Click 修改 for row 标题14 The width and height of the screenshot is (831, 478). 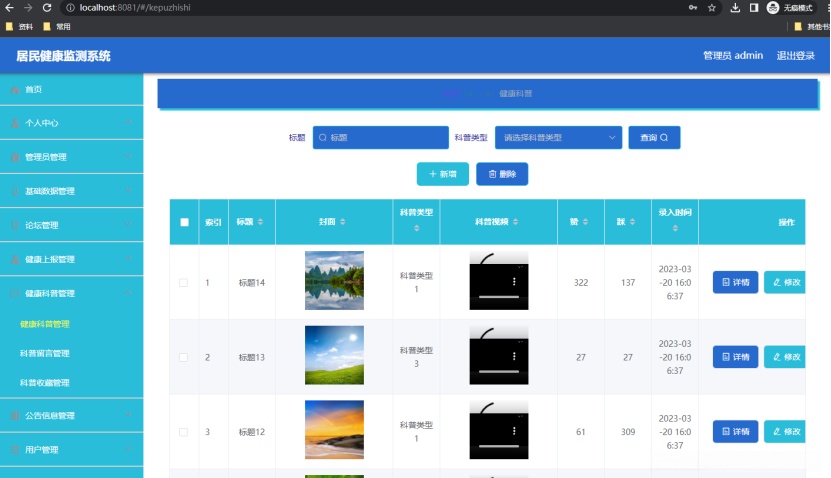[x=785, y=282]
